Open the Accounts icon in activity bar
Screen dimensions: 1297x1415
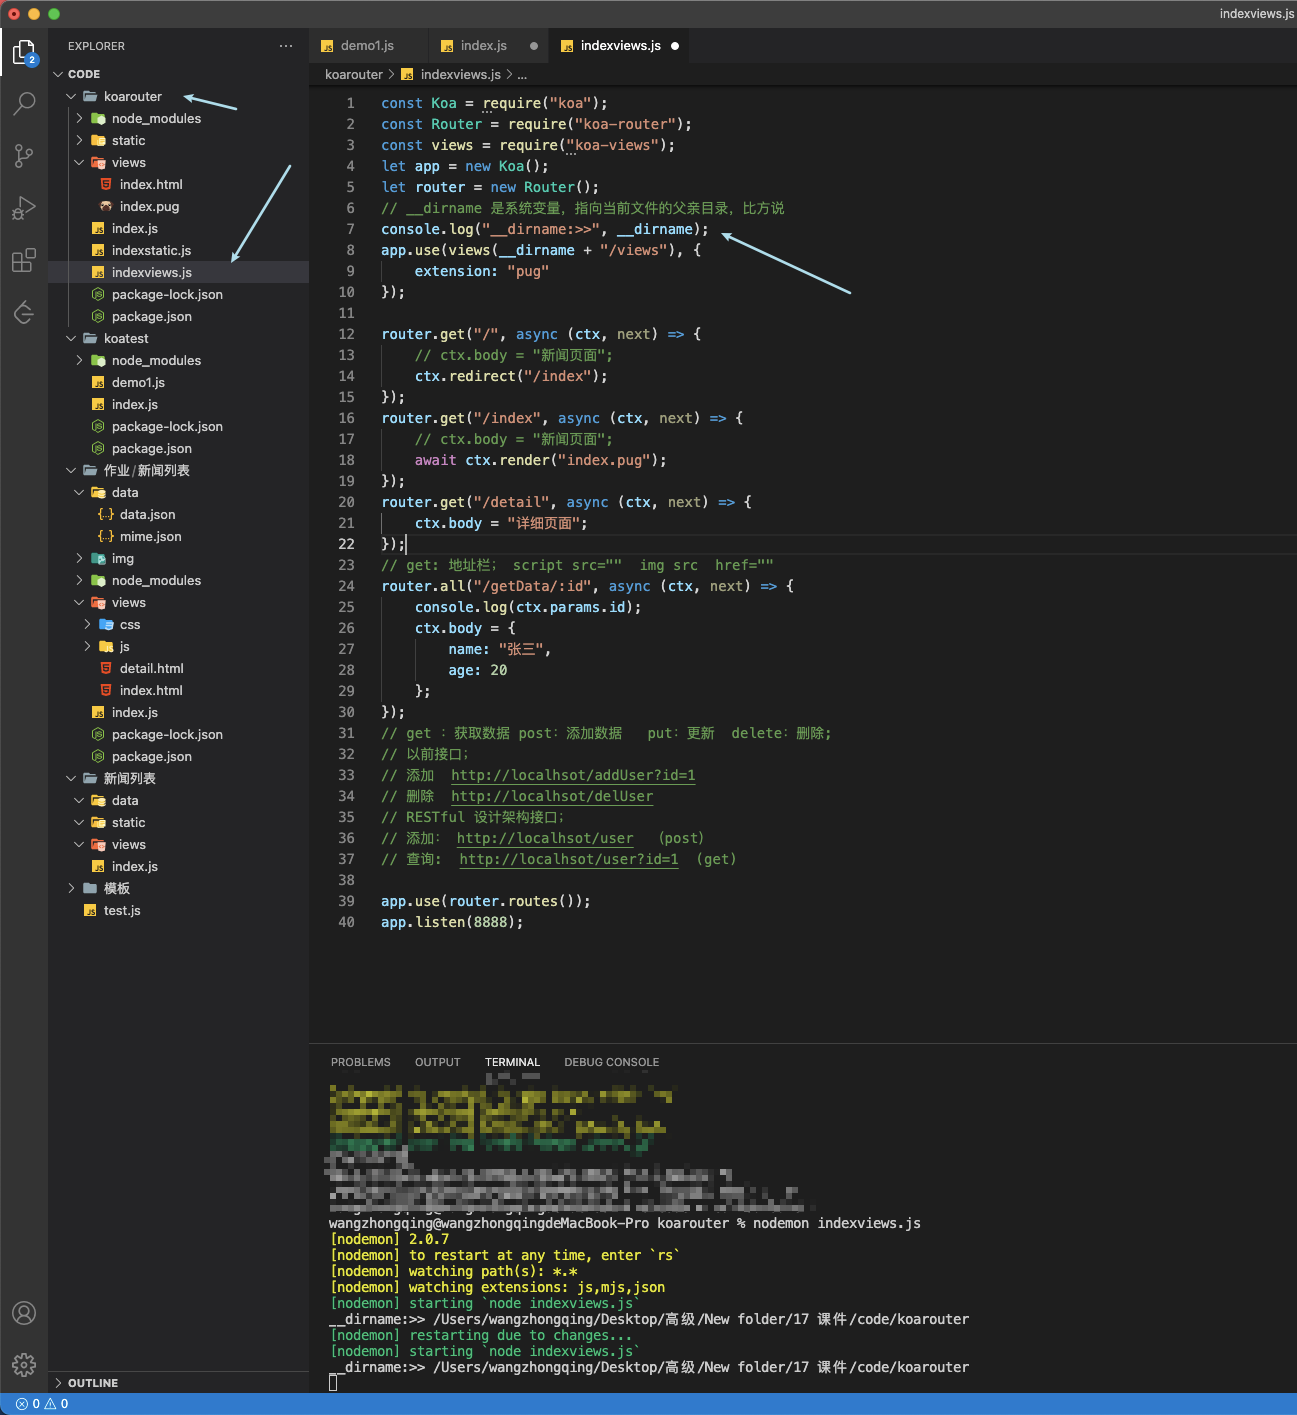(24, 1313)
